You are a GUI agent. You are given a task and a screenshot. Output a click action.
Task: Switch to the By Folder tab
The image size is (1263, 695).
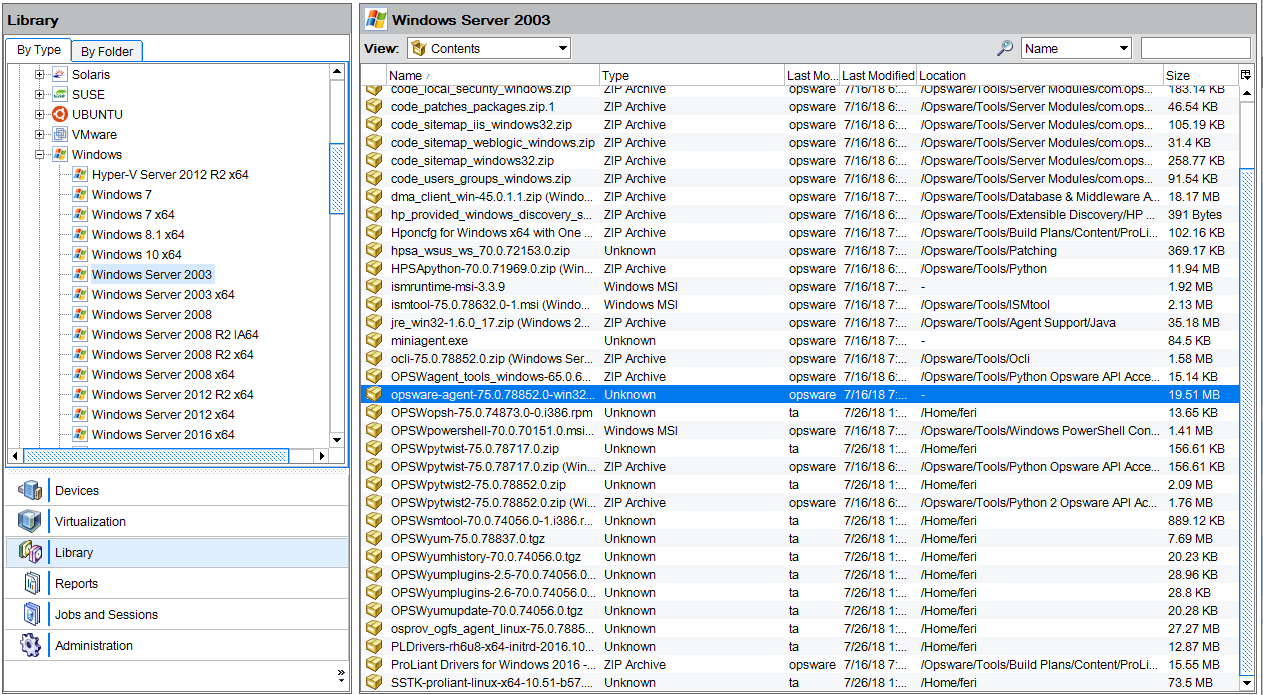click(107, 51)
